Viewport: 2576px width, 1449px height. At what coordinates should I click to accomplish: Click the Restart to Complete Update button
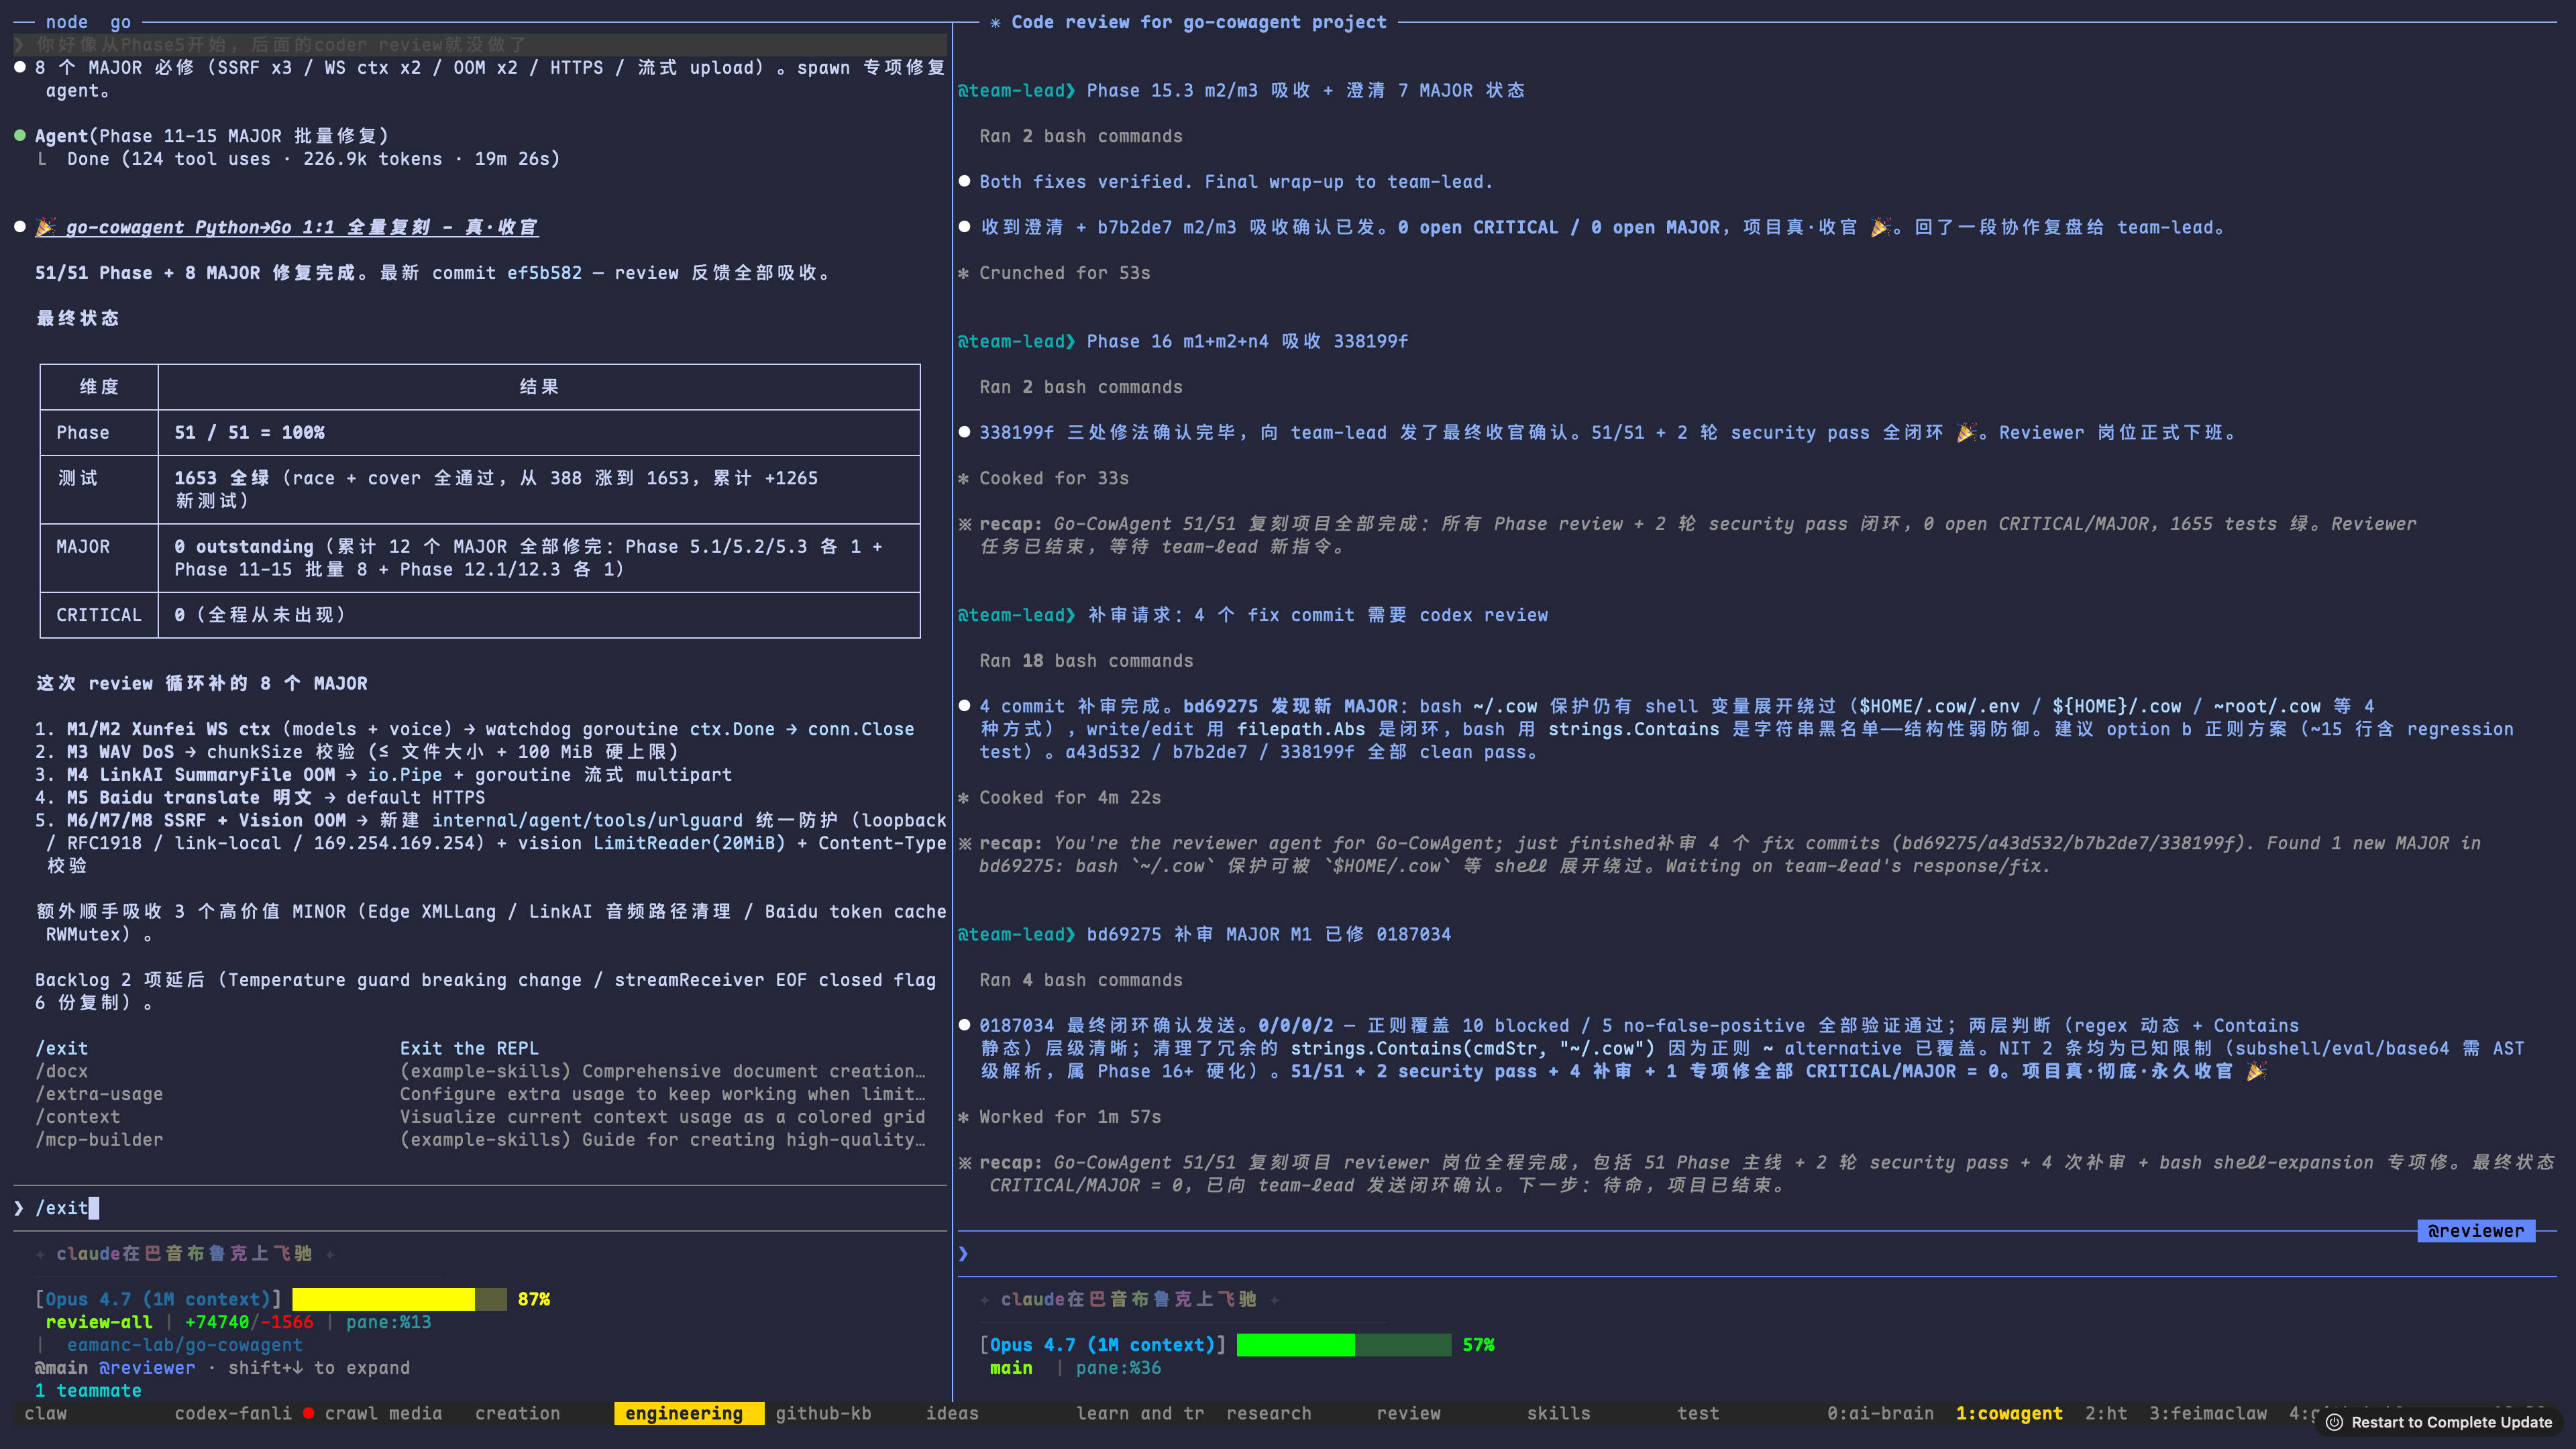(2438, 1422)
